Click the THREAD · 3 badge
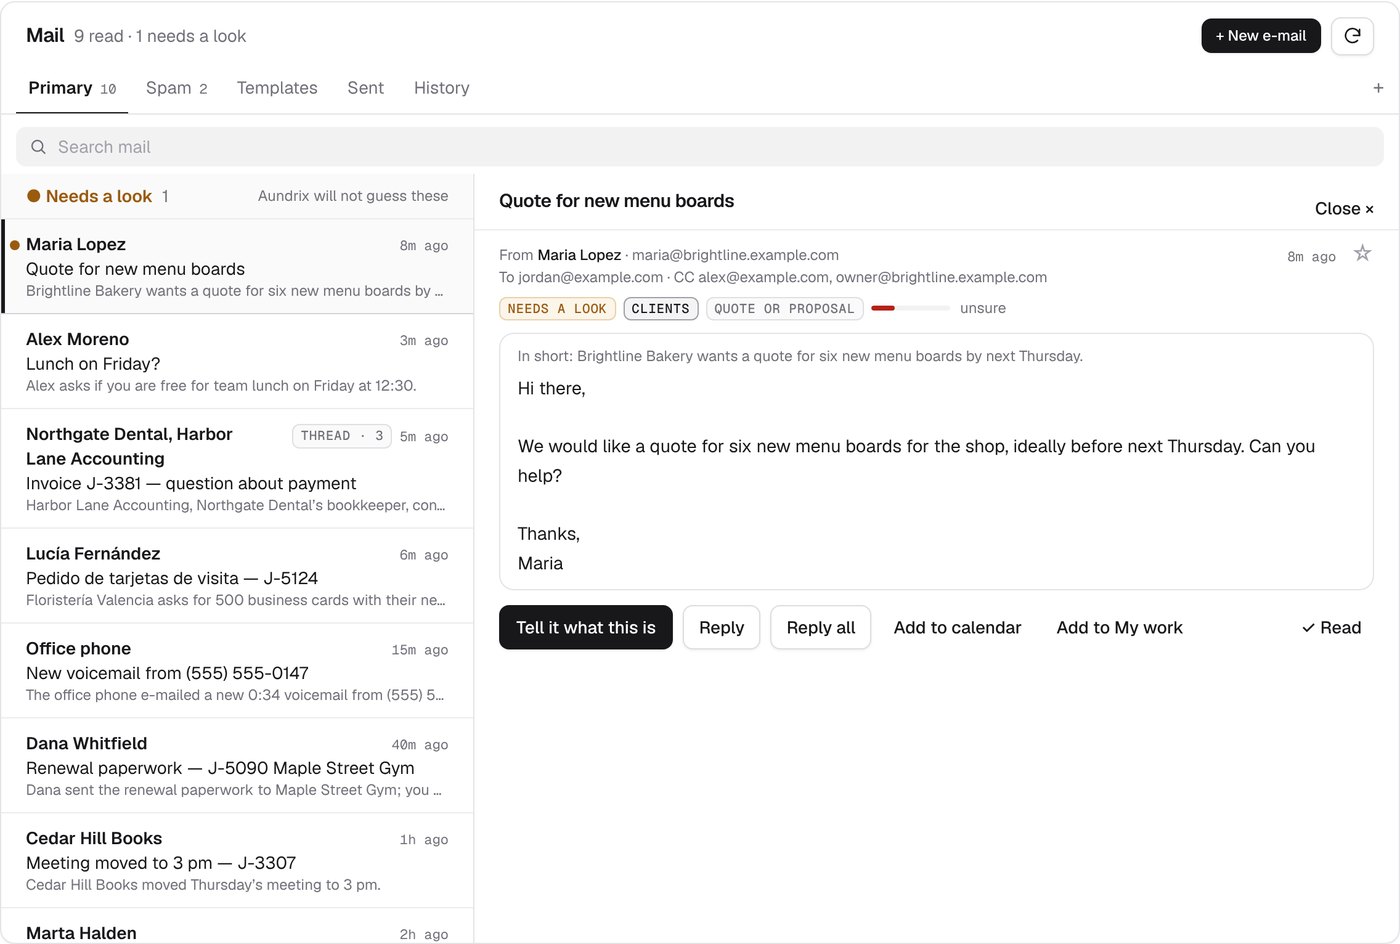The height and width of the screenshot is (944, 1400). point(342,436)
